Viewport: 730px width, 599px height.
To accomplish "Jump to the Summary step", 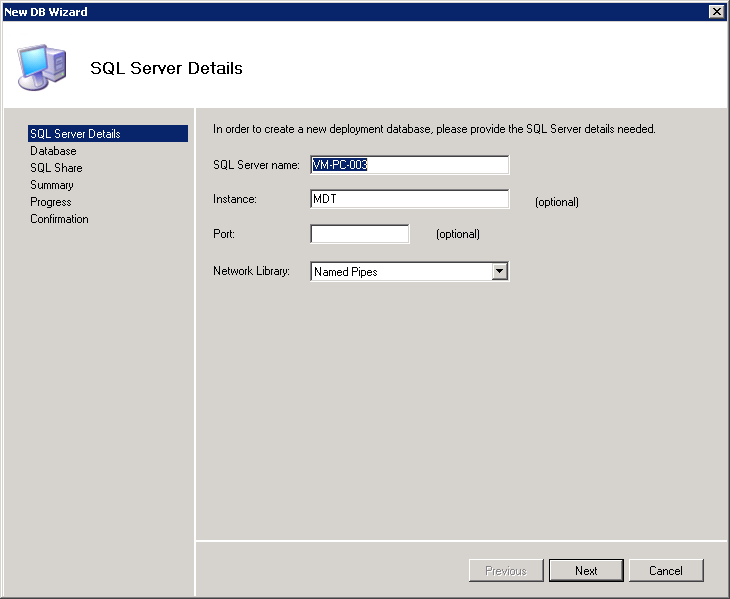I will (x=52, y=185).
